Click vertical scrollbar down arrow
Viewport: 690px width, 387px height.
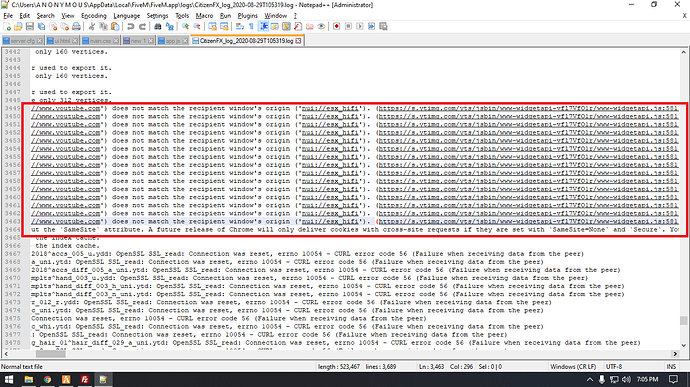point(683,345)
